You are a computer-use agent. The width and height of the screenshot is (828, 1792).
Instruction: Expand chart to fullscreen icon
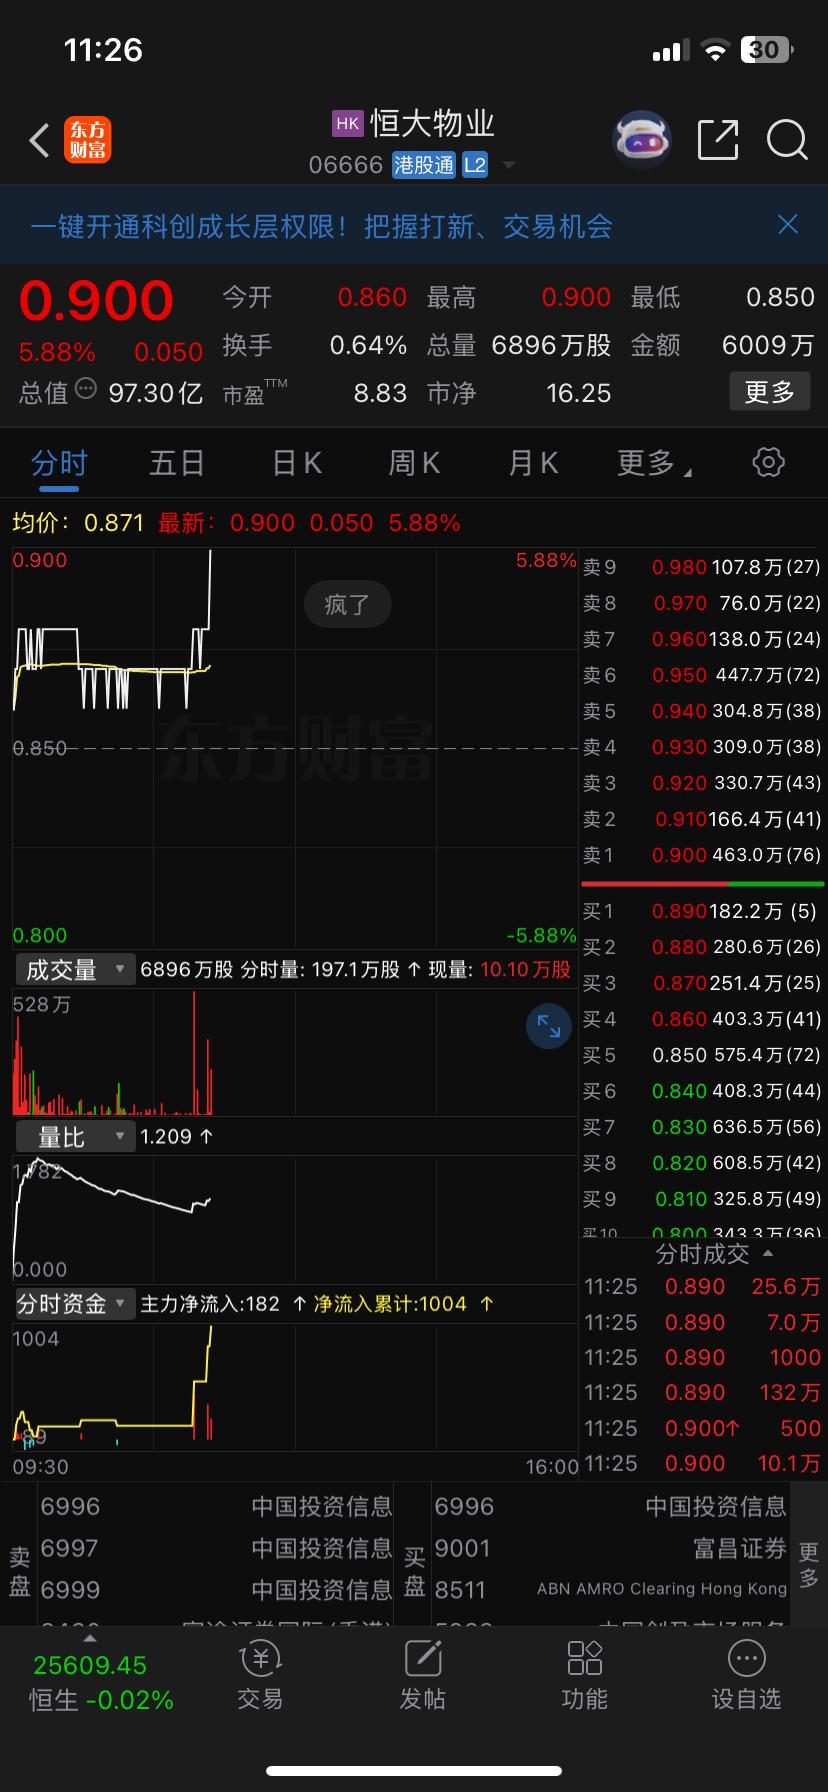[x=549, y=1025]
